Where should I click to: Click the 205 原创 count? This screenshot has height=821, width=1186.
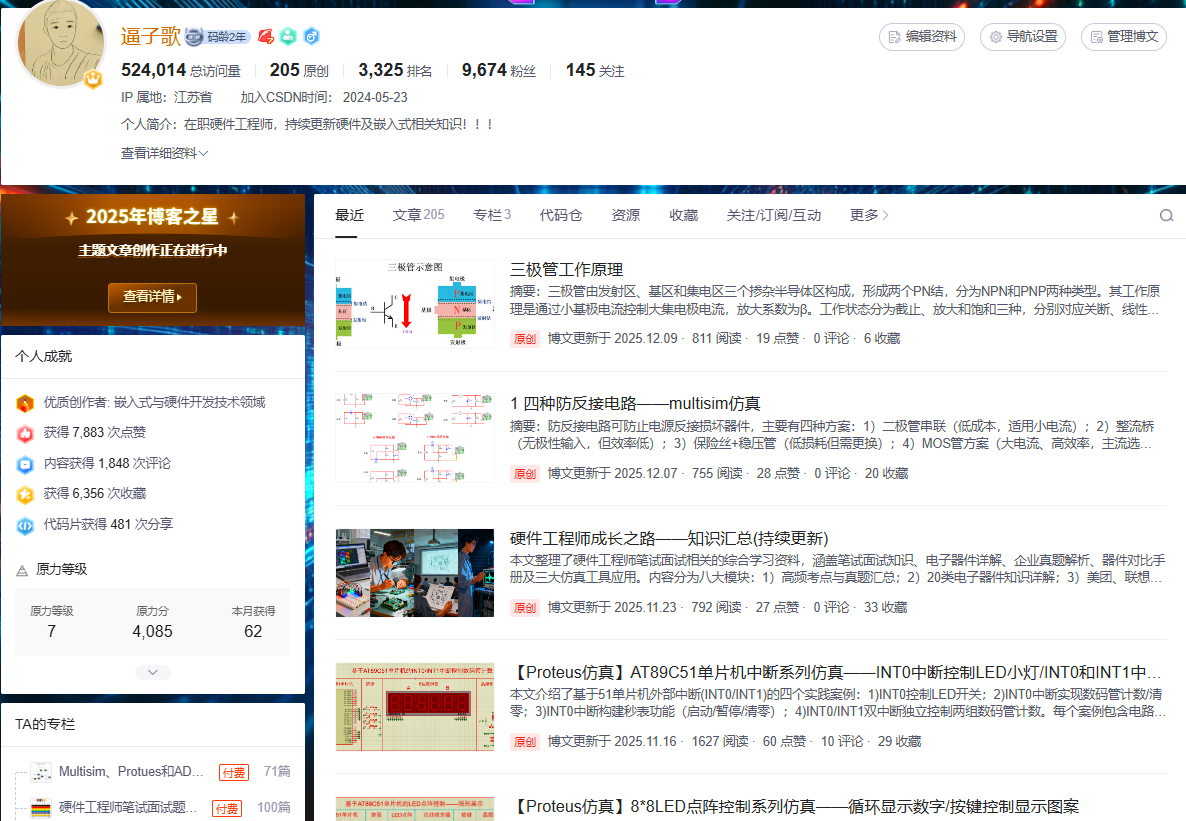[300, 70]
